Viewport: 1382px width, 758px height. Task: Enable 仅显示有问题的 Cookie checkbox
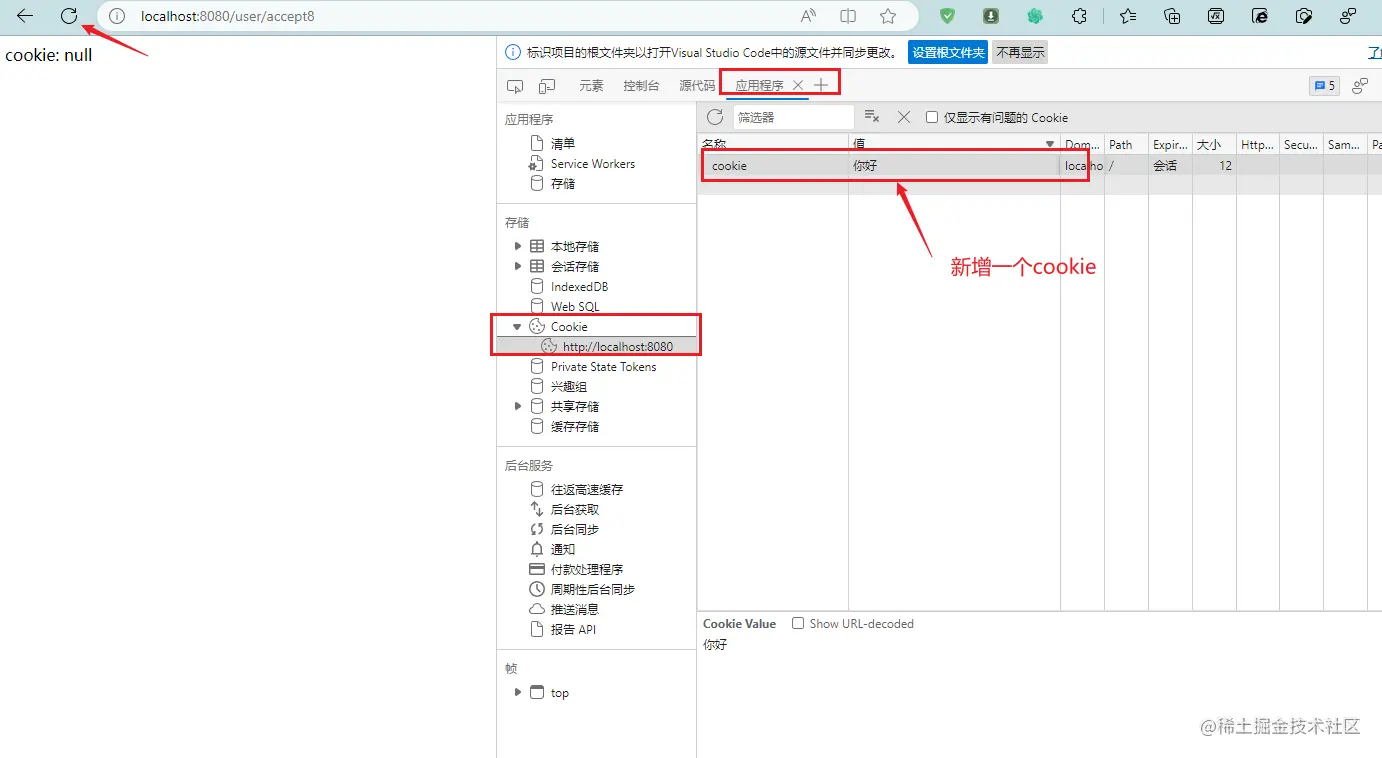click(x=932, y=117)
